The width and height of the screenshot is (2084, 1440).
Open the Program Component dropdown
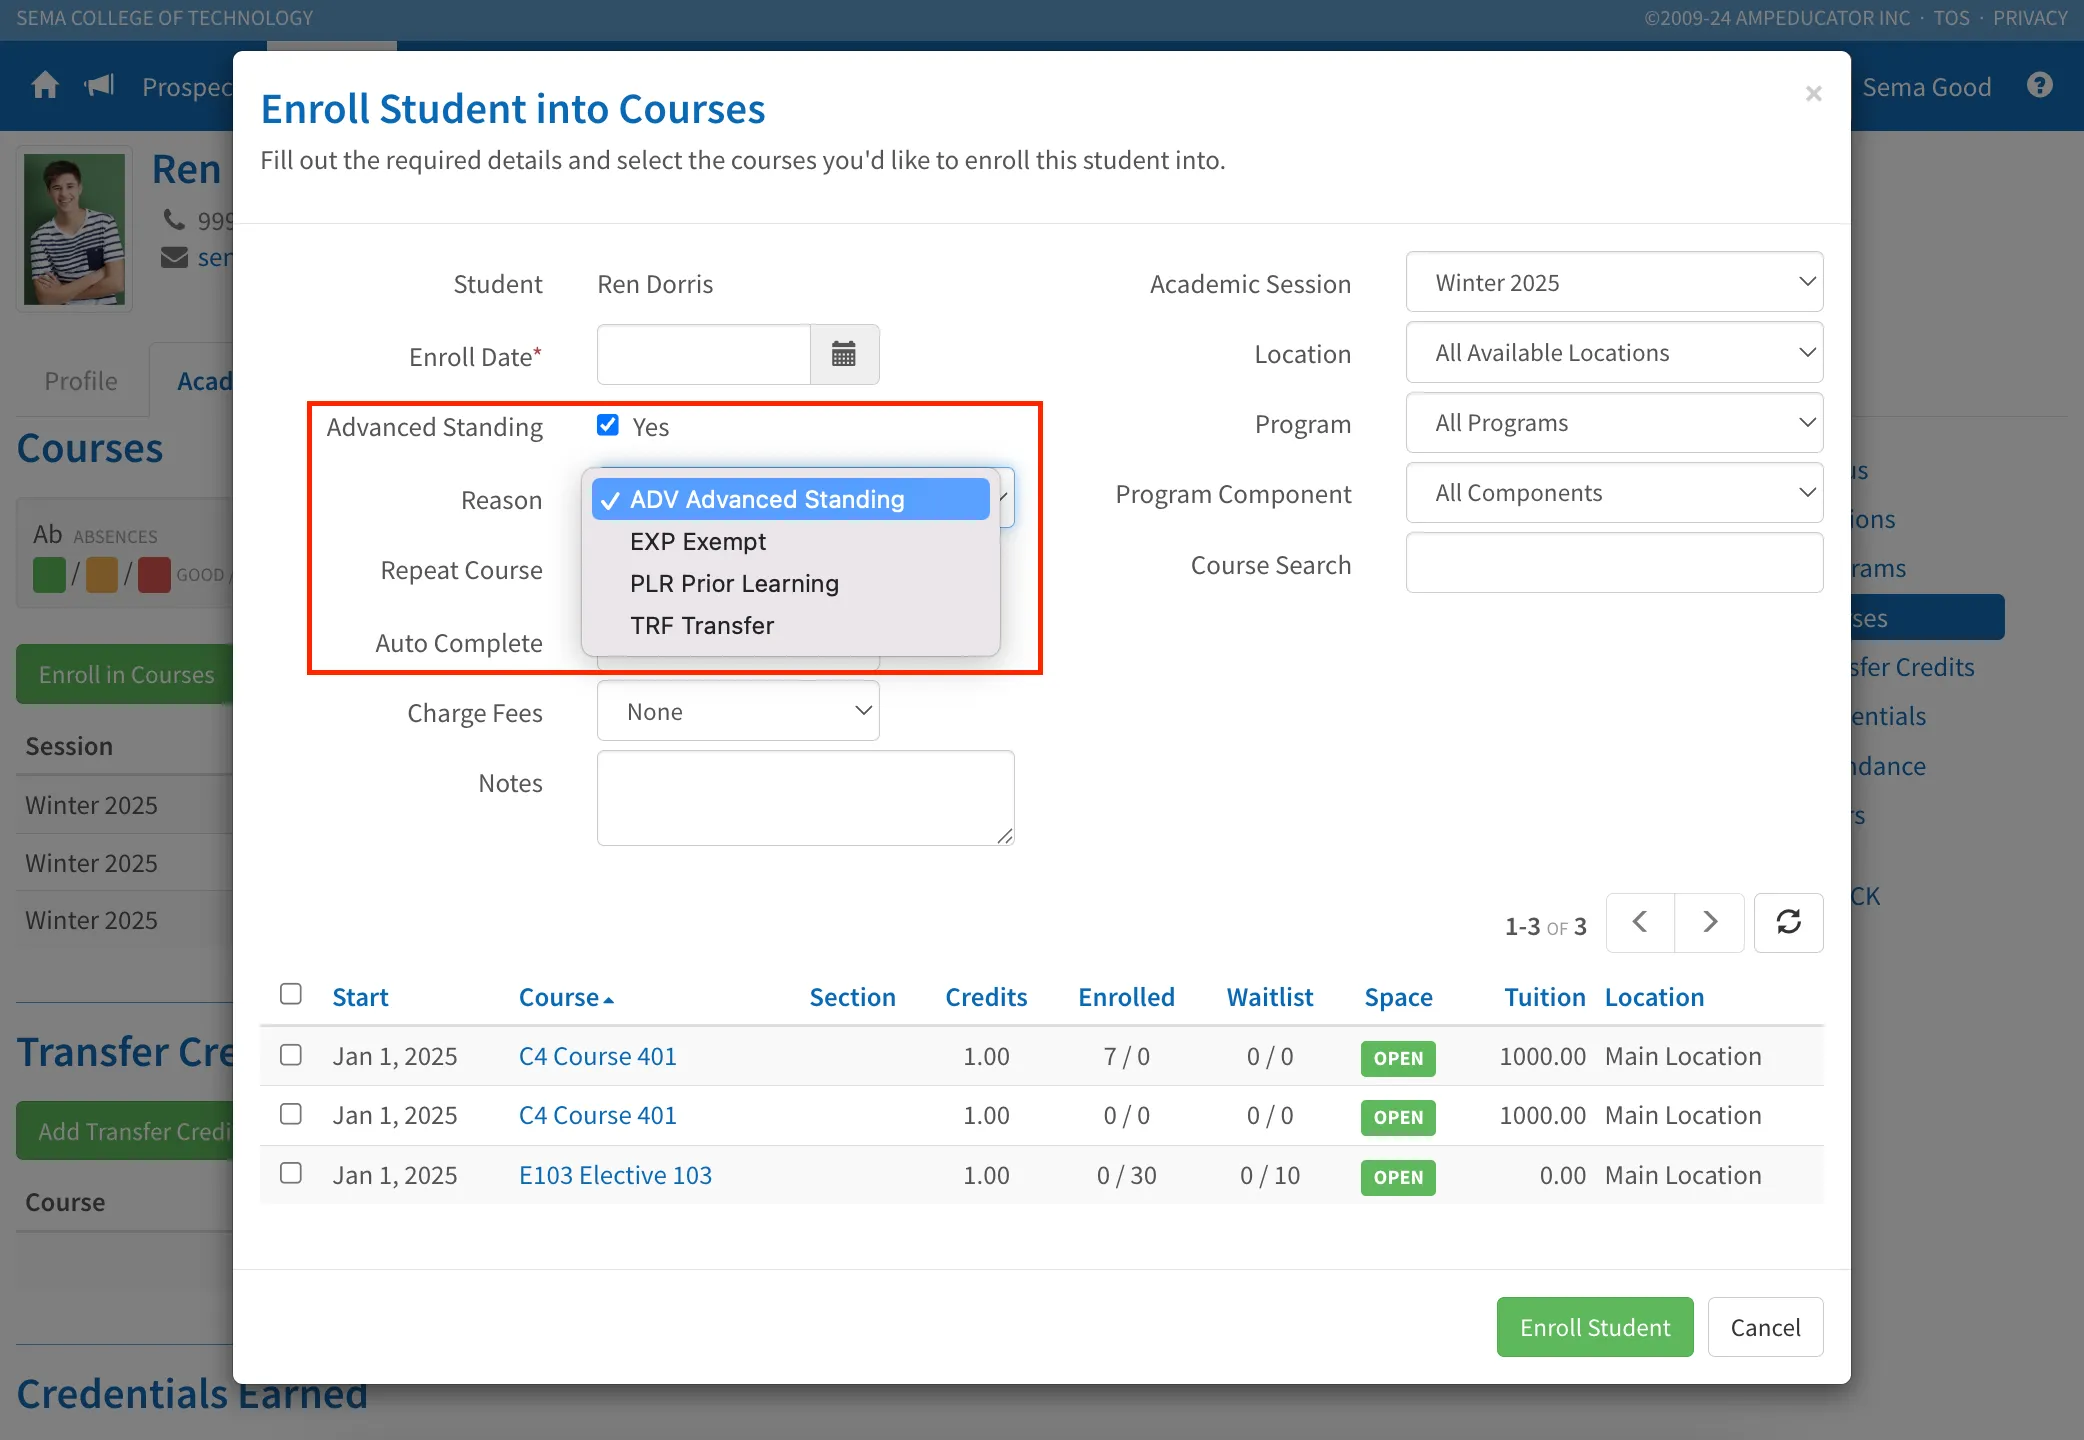tap(1614, 492)
